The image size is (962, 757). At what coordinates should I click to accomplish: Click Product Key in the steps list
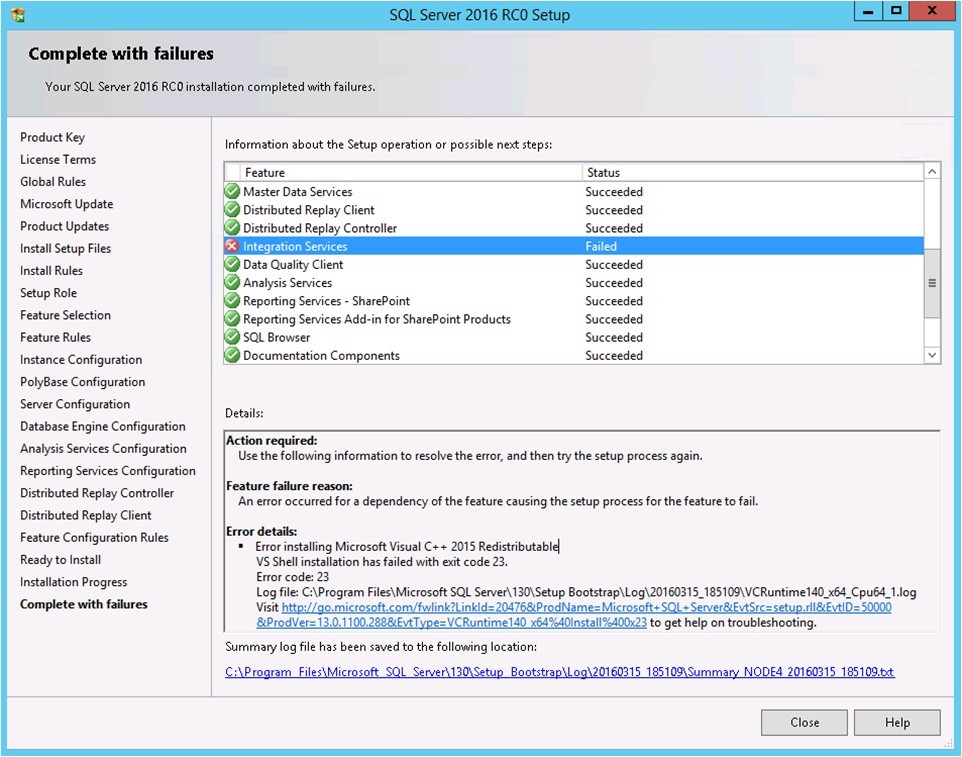(52, 137)
